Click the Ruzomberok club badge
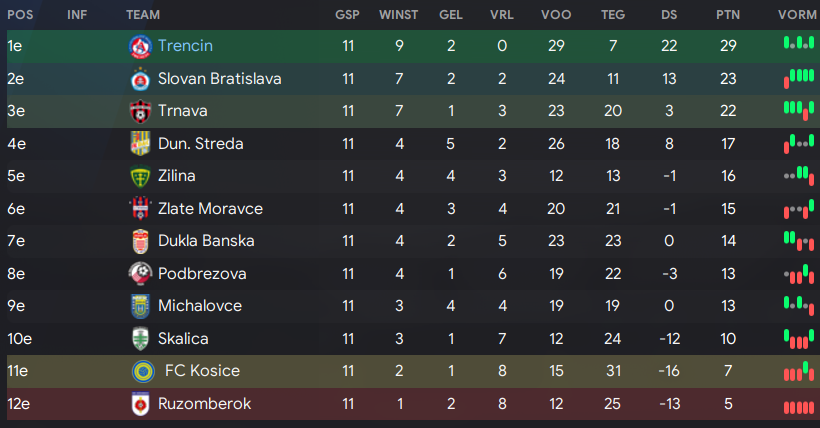 (140, 403)
